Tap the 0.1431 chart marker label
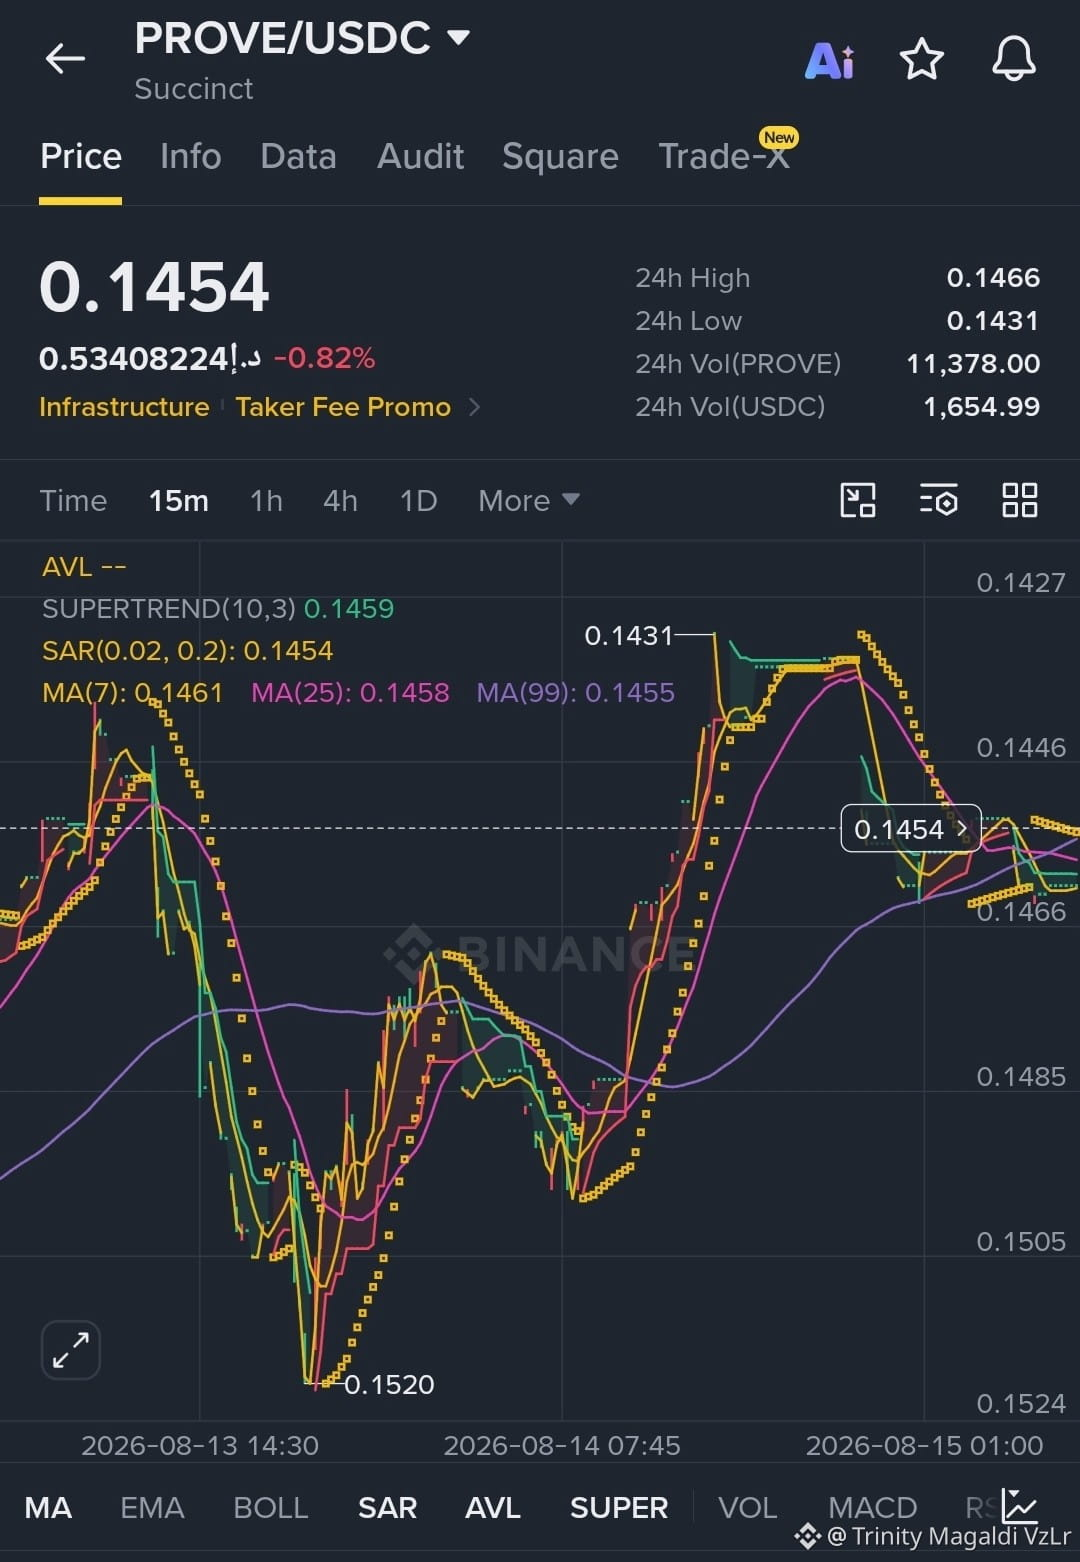This screenshot has height=1562, width=1080. pyautogui.click(x=629, y=635)
